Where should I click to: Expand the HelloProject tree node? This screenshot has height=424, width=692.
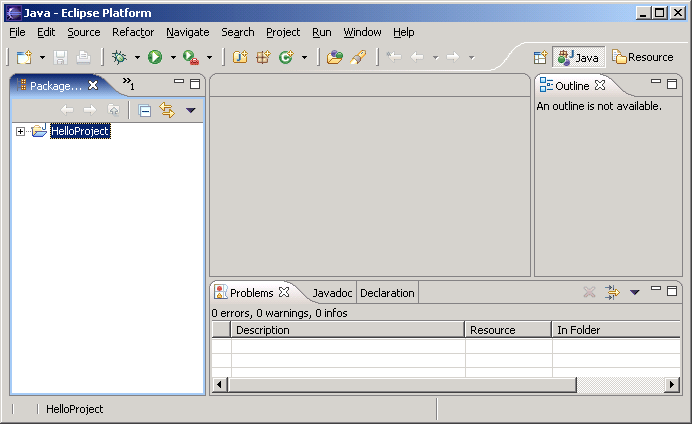pos(20,131)
